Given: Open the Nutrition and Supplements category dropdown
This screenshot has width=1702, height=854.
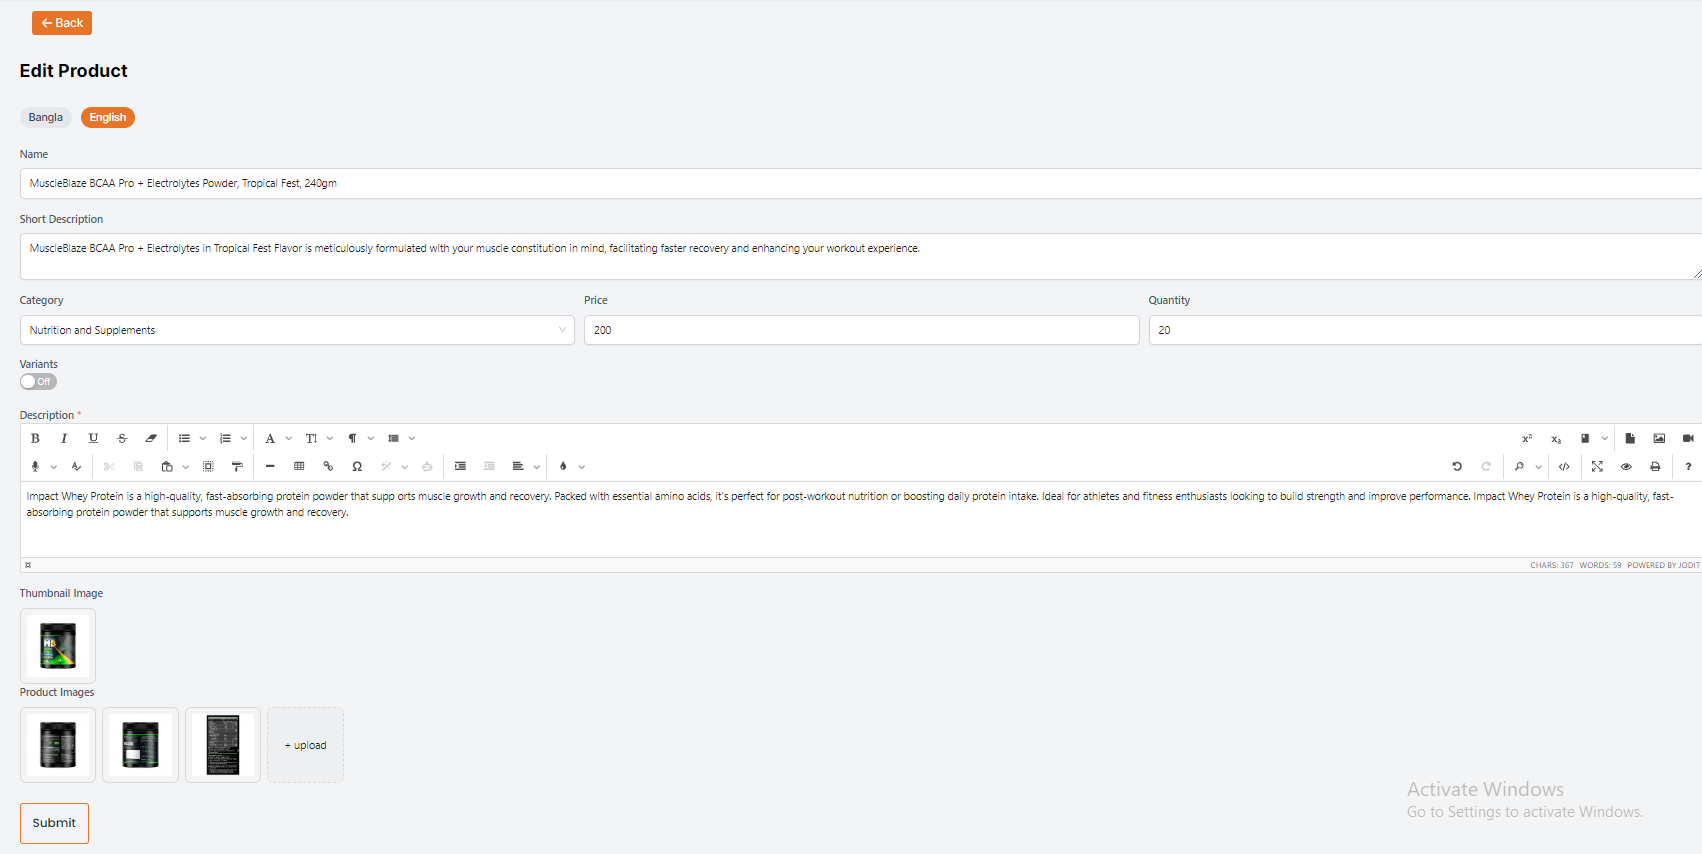Looking at the screenshot, I should coord(297,330).
